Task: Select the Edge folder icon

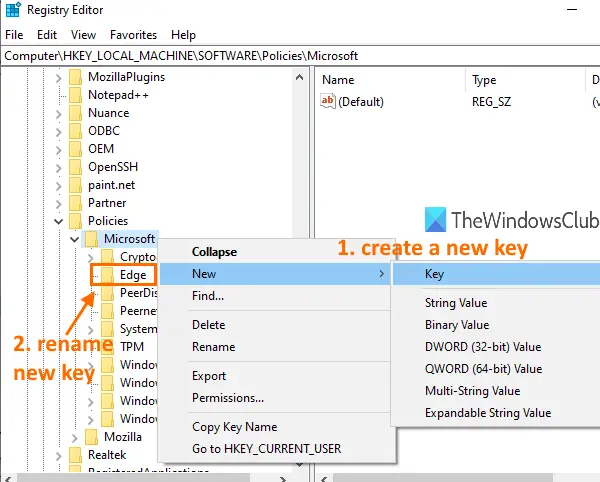Action: click(107, 275)
